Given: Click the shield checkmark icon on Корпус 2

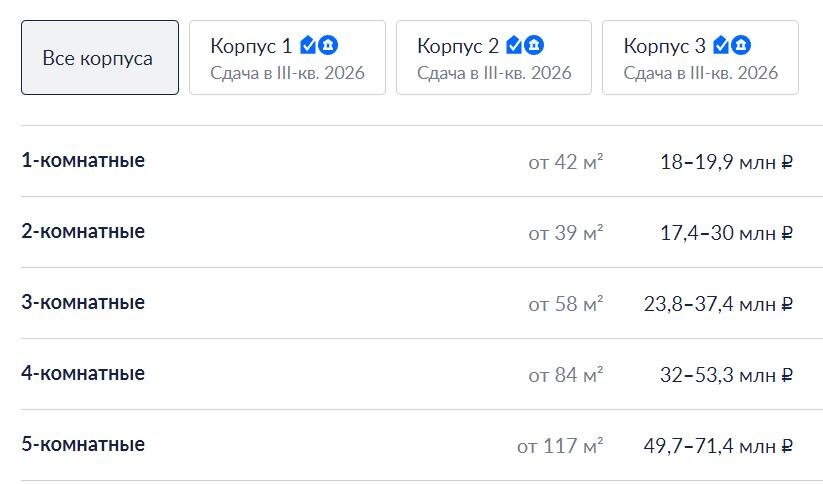Looking at the screenshot, I should 514,45.
